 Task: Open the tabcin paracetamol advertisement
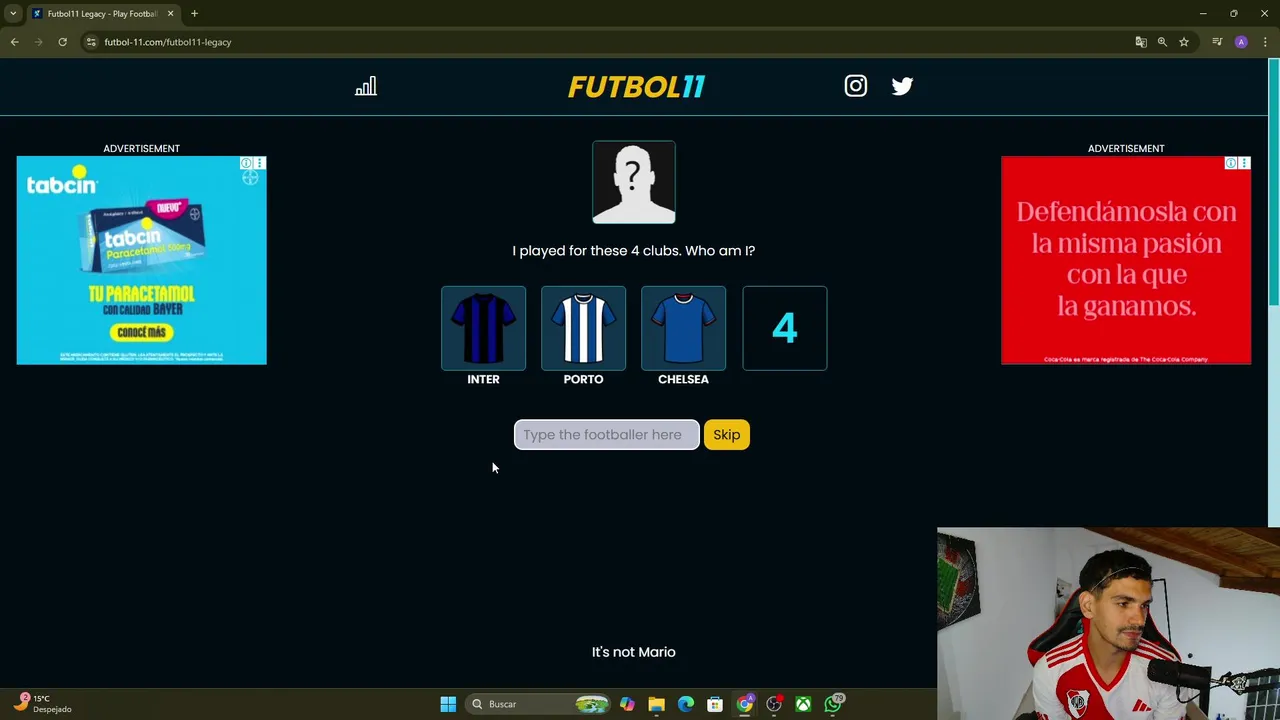[x=141, y=260]
